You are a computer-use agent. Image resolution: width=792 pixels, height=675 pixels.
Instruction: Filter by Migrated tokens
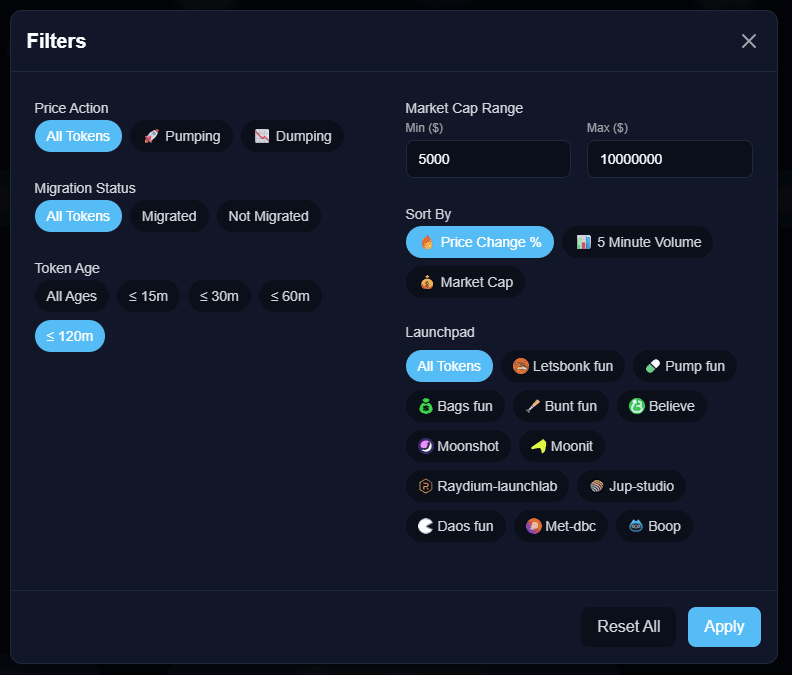169,216
